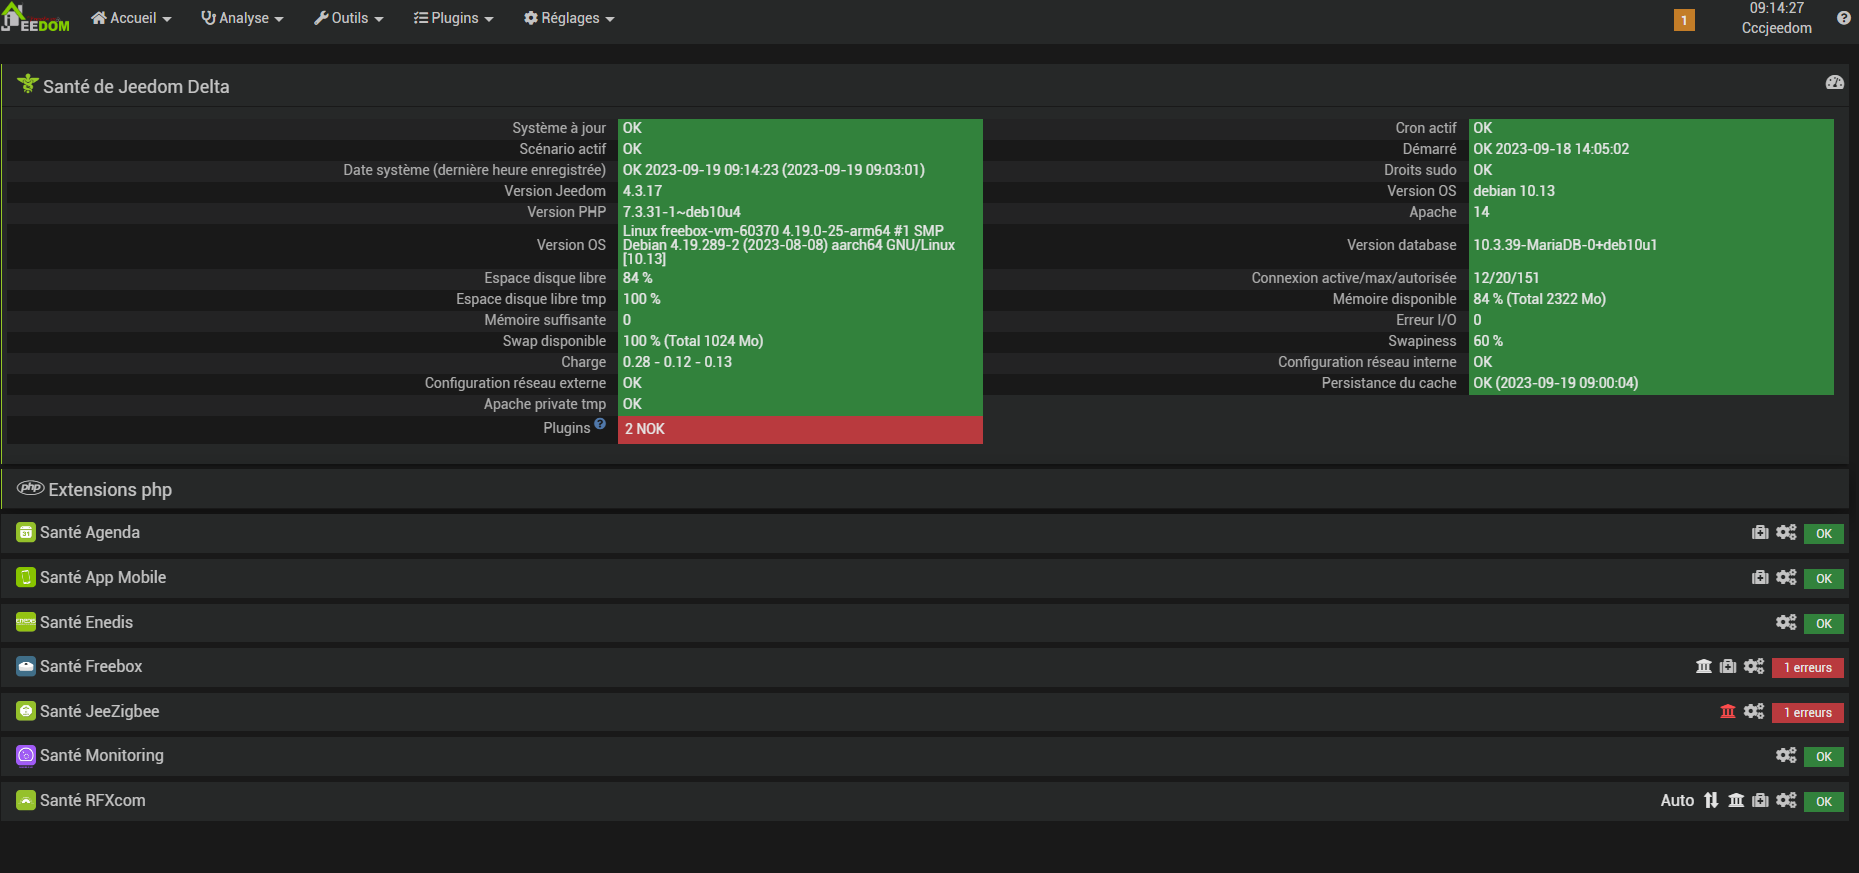This screenshot has width=1859, height=873.
Task: Click the Version PHP value 7.3.31-1~deb10u4
Action: coord(681,212)
